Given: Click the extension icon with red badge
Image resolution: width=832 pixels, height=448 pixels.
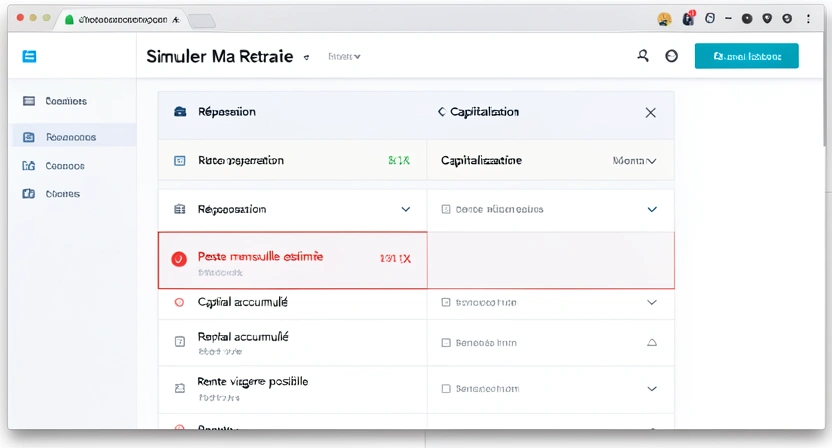Looking at the screenshot, I should [x=688, y=19].
